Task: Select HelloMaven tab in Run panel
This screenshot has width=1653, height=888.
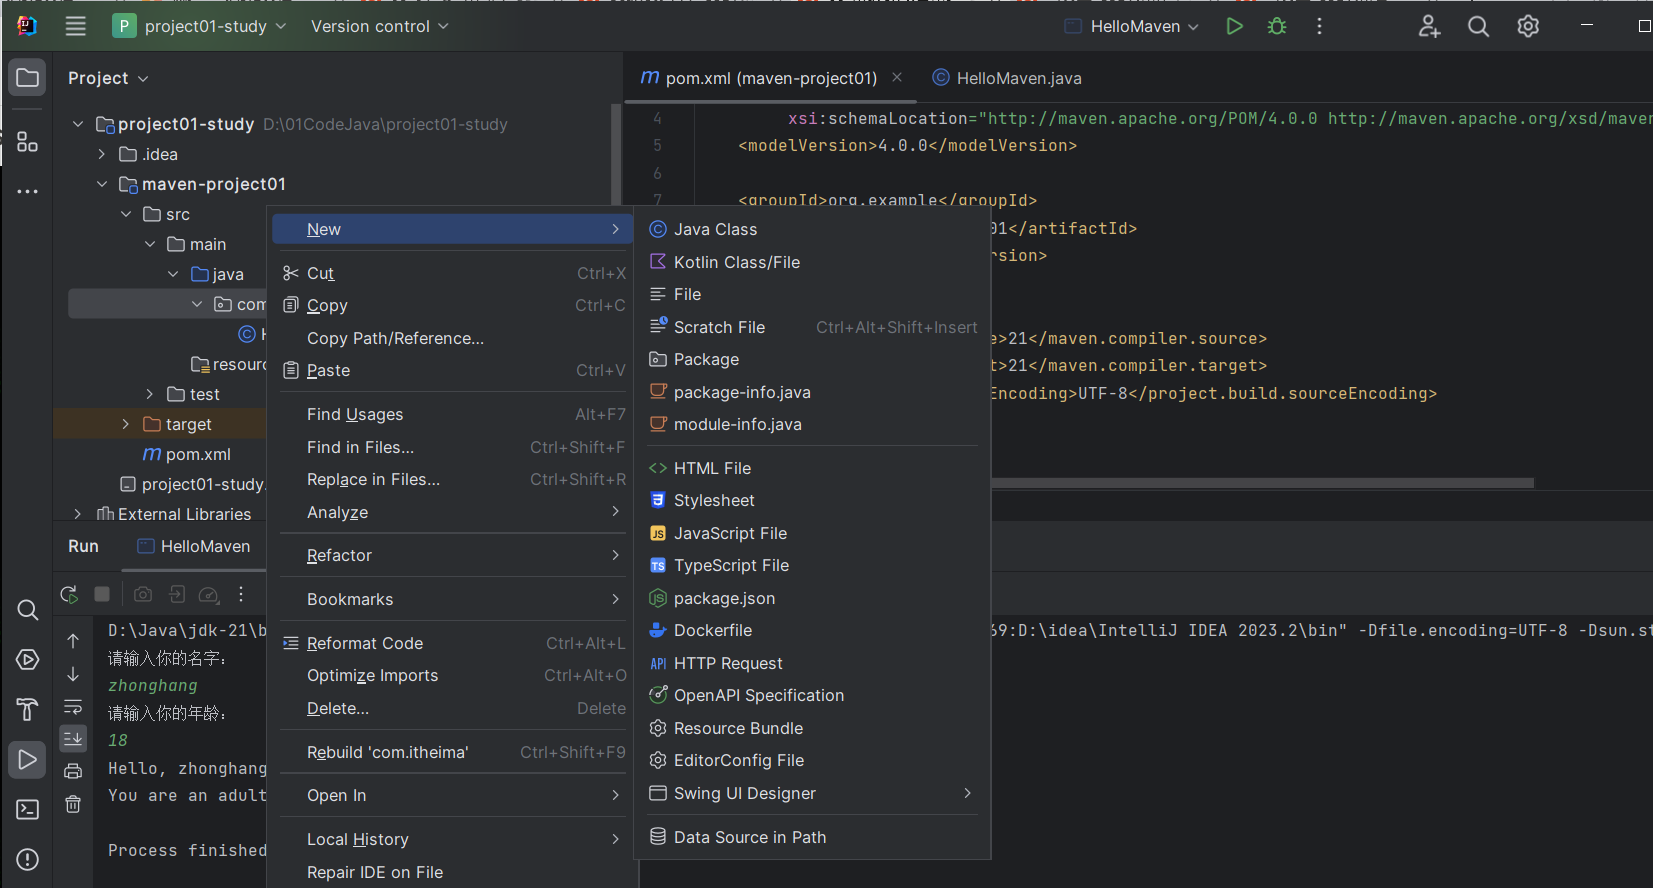Action: [194, 546]
